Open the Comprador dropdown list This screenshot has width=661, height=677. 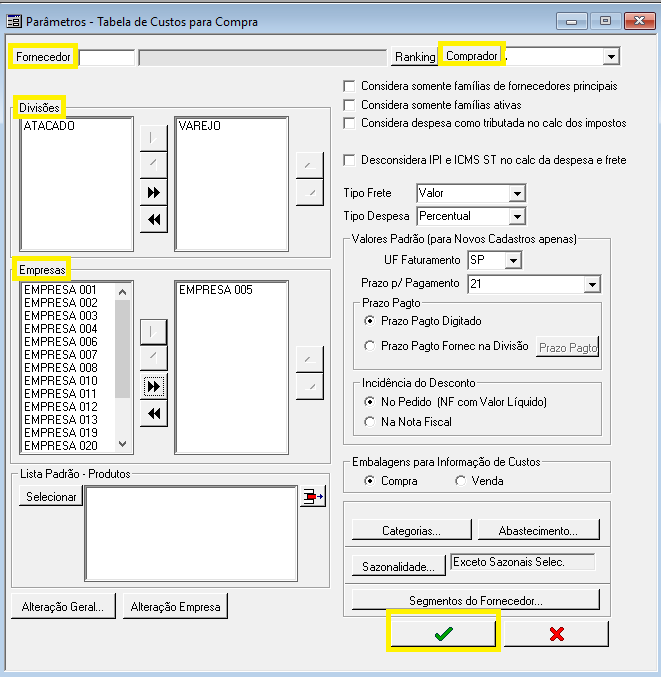[611, 57]
